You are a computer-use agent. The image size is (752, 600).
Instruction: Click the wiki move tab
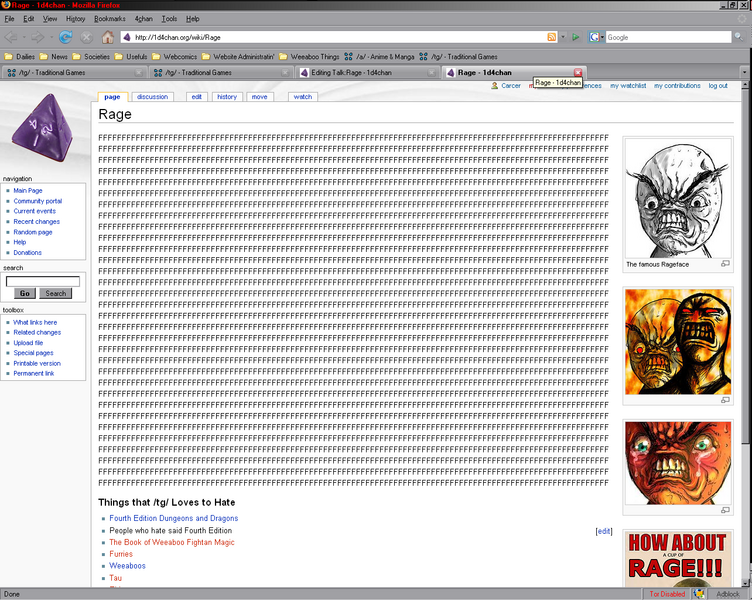tap(259, 97)
